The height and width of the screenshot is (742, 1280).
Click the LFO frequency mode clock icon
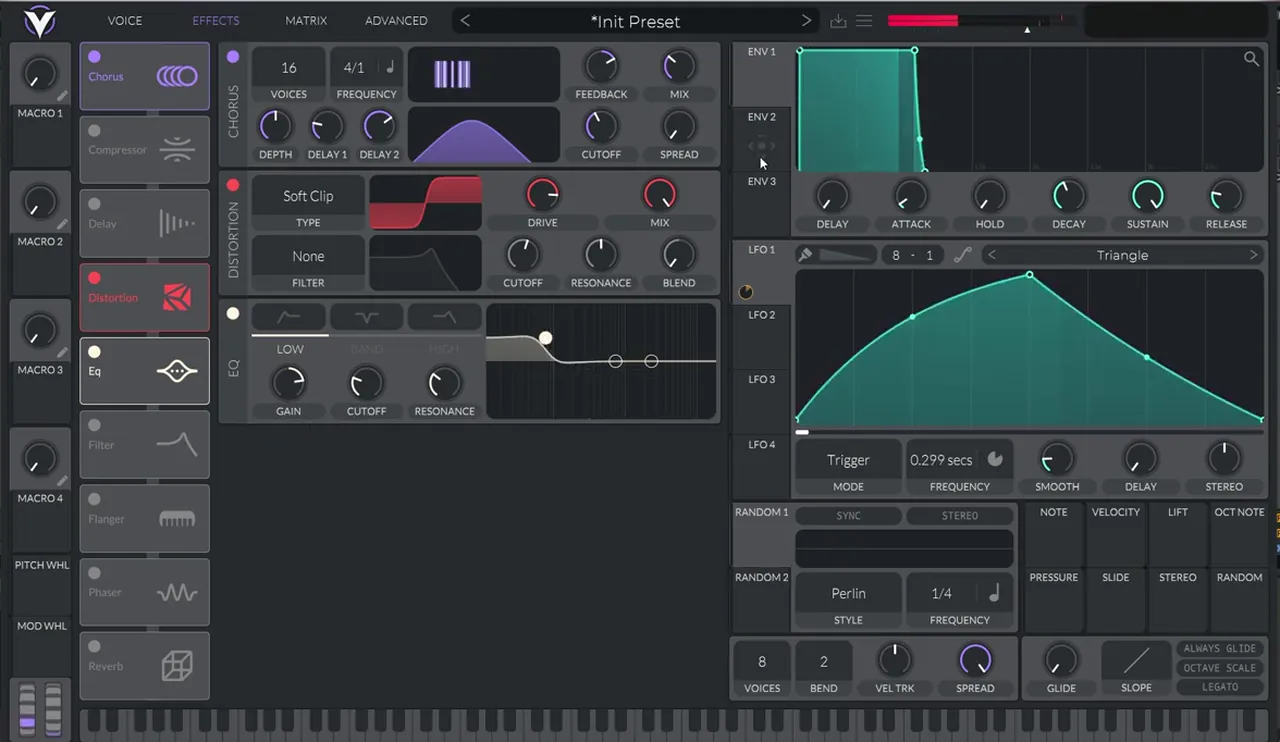tap(994, 459)
